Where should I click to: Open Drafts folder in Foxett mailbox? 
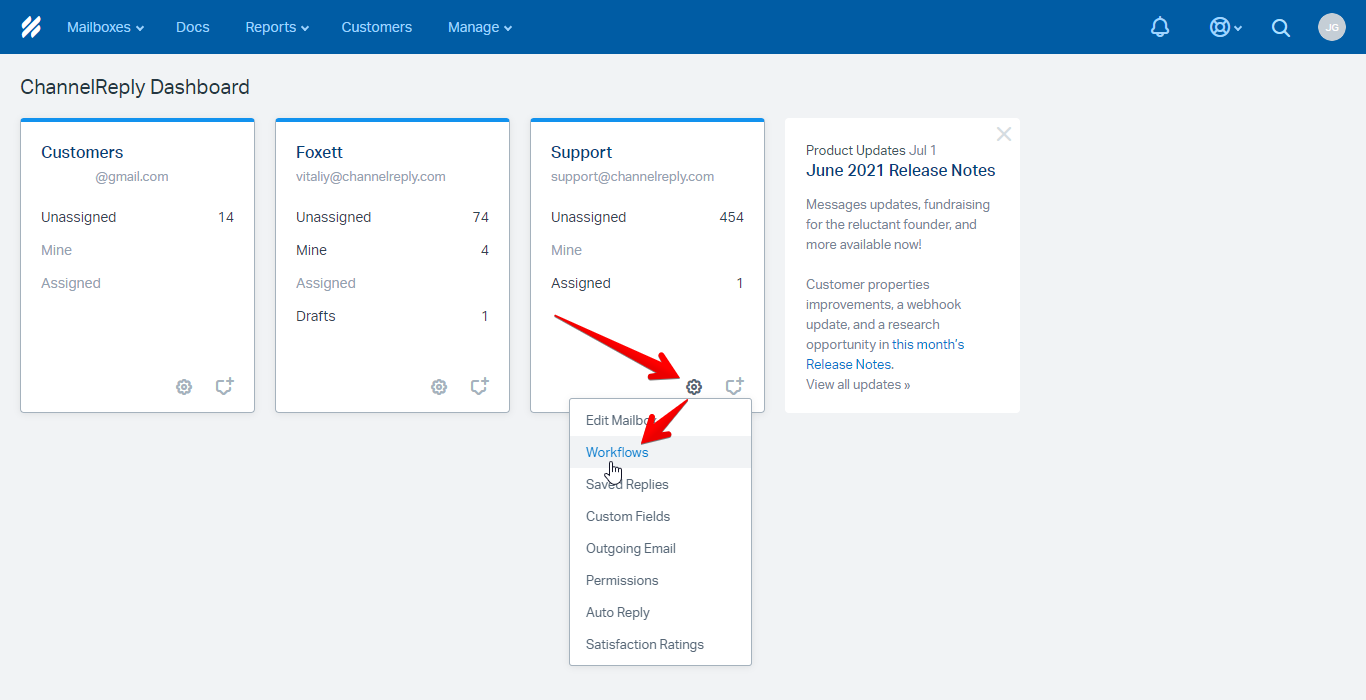tap(392, 316)
